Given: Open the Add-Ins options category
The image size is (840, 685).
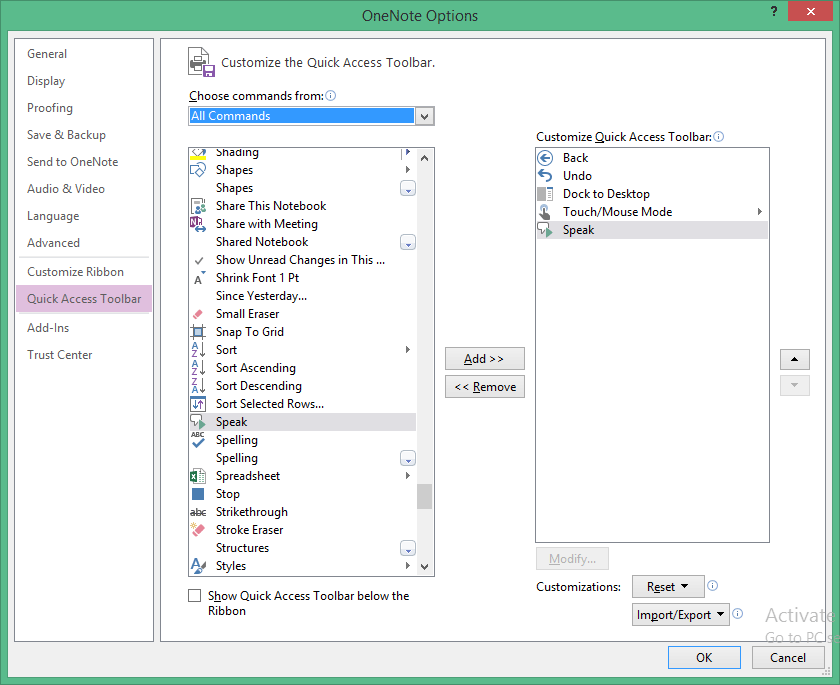Looking at the screenshot, I should click(48, 328).
